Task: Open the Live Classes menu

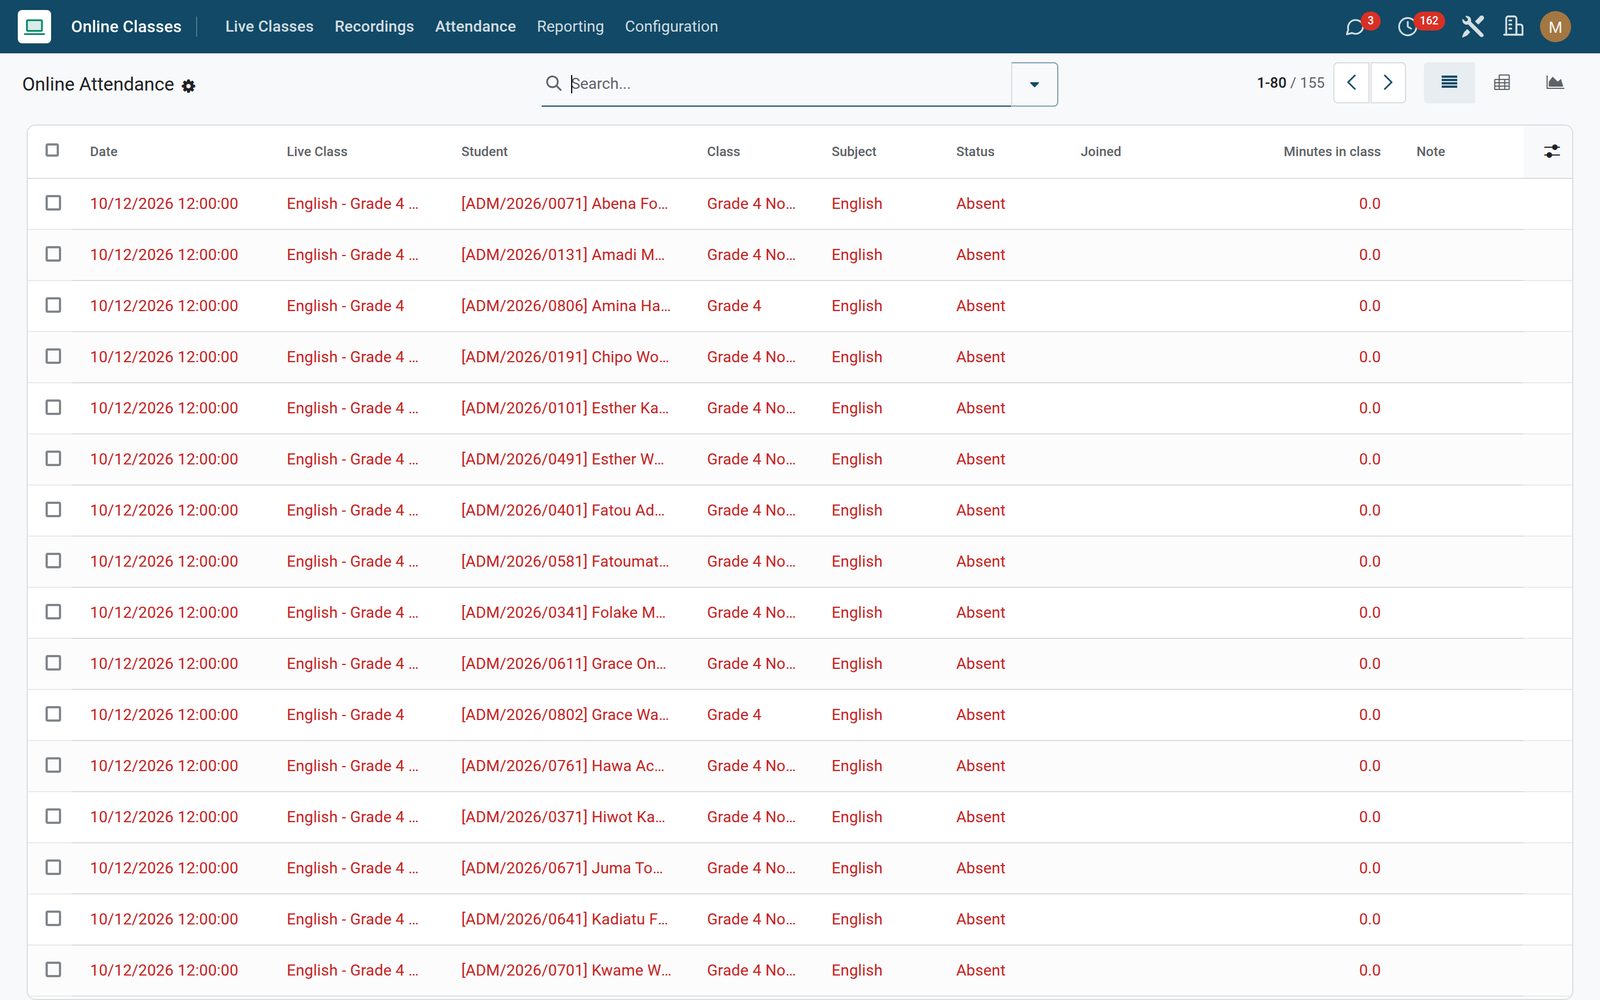Action: [269, 26]
